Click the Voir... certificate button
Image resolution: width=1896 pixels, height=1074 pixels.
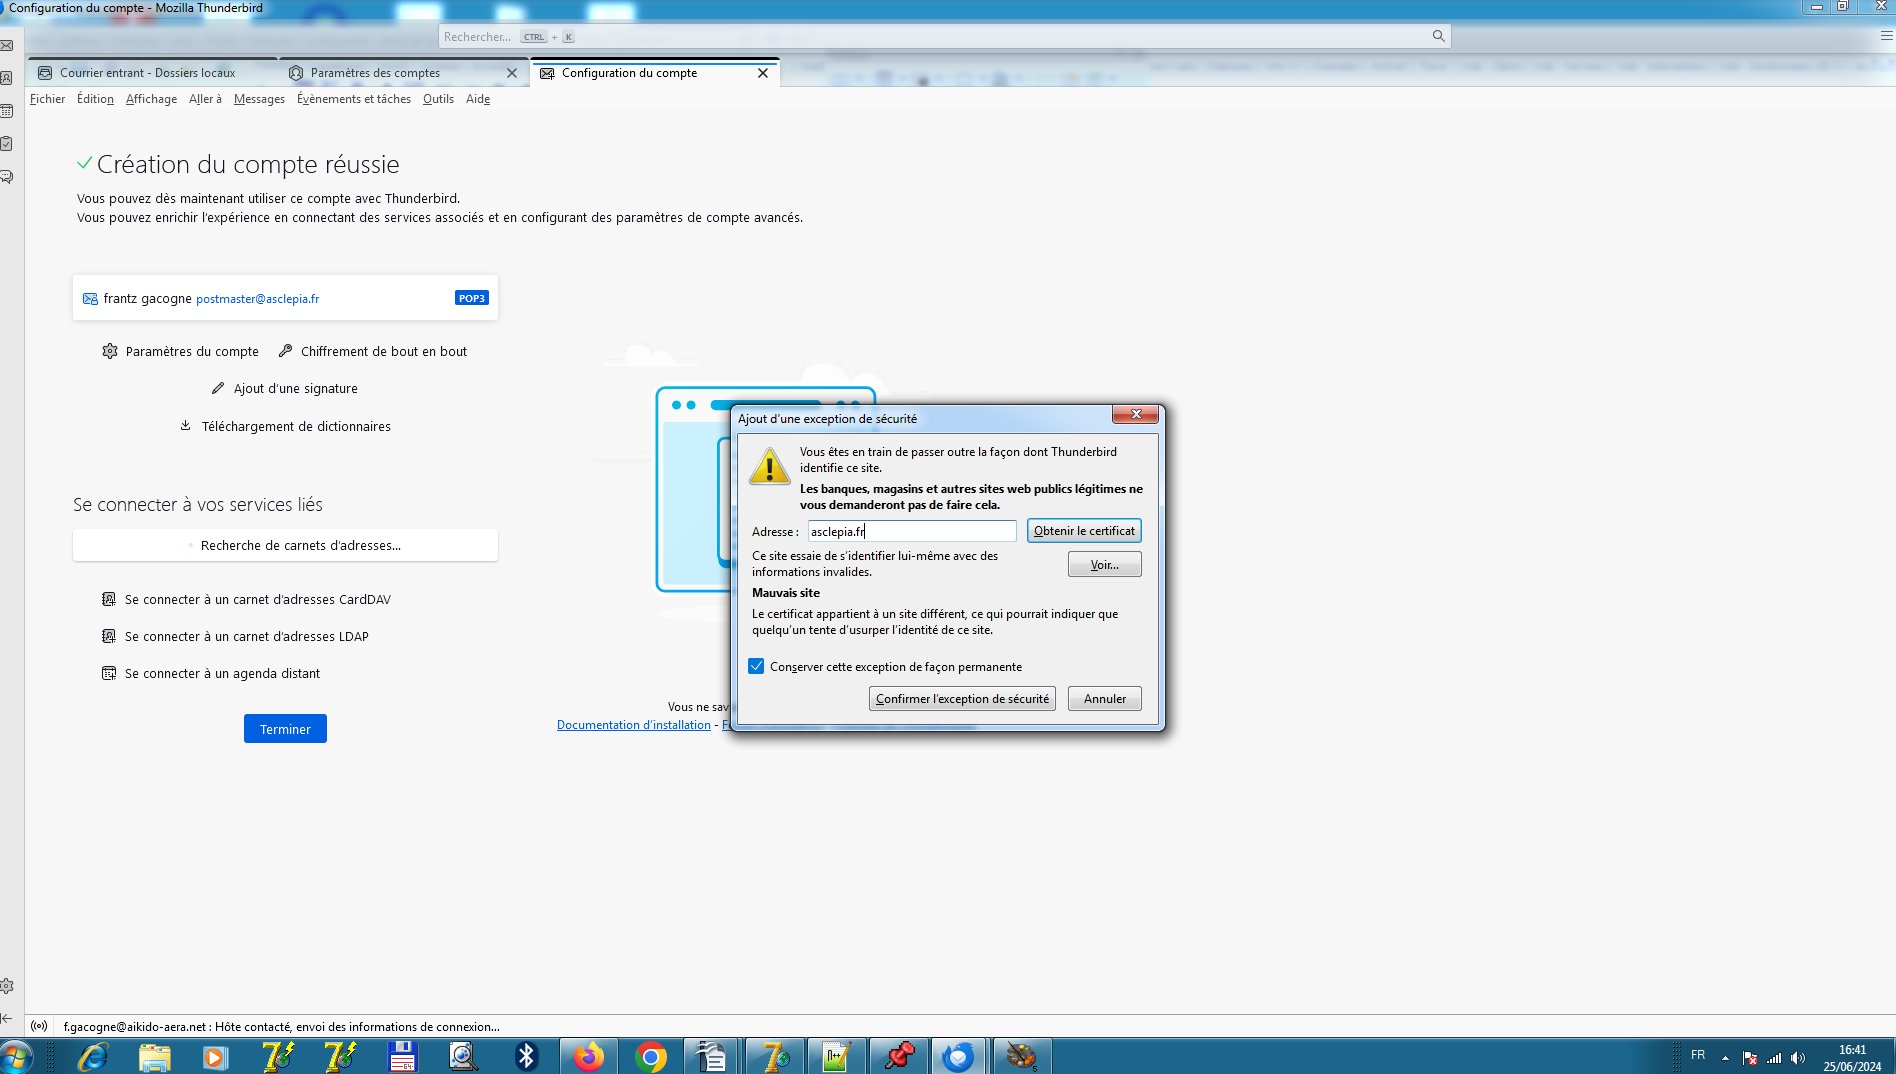point(1104,565)
